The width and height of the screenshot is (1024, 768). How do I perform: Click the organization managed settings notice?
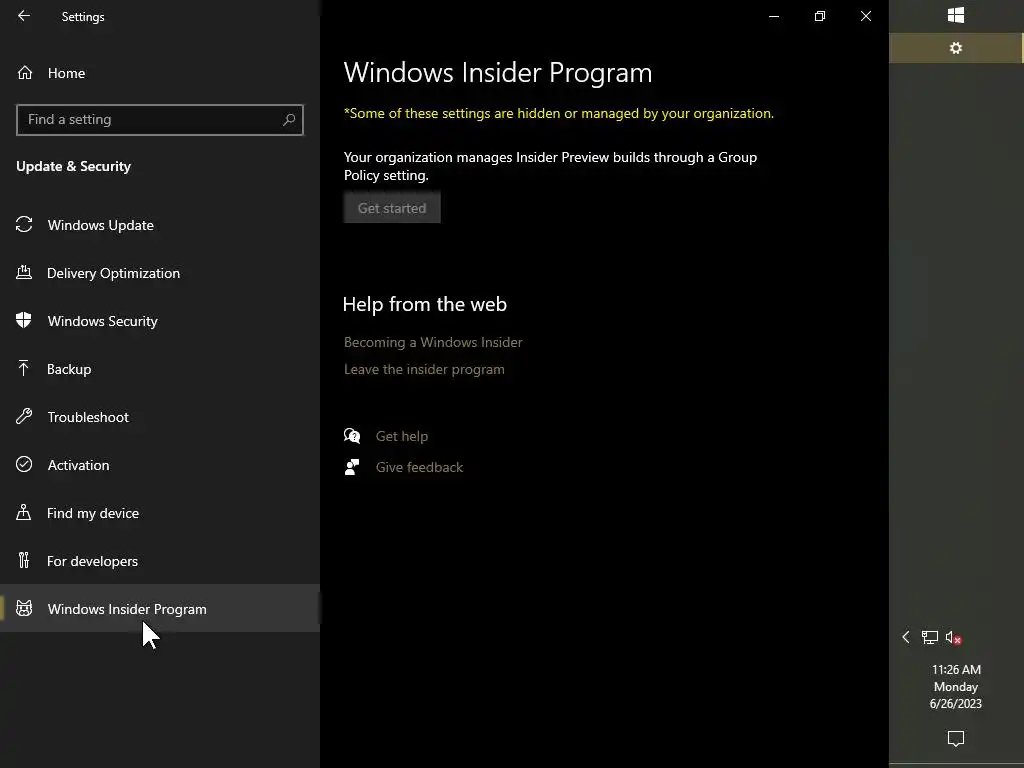pyautogui.click(x=558, y=114)
